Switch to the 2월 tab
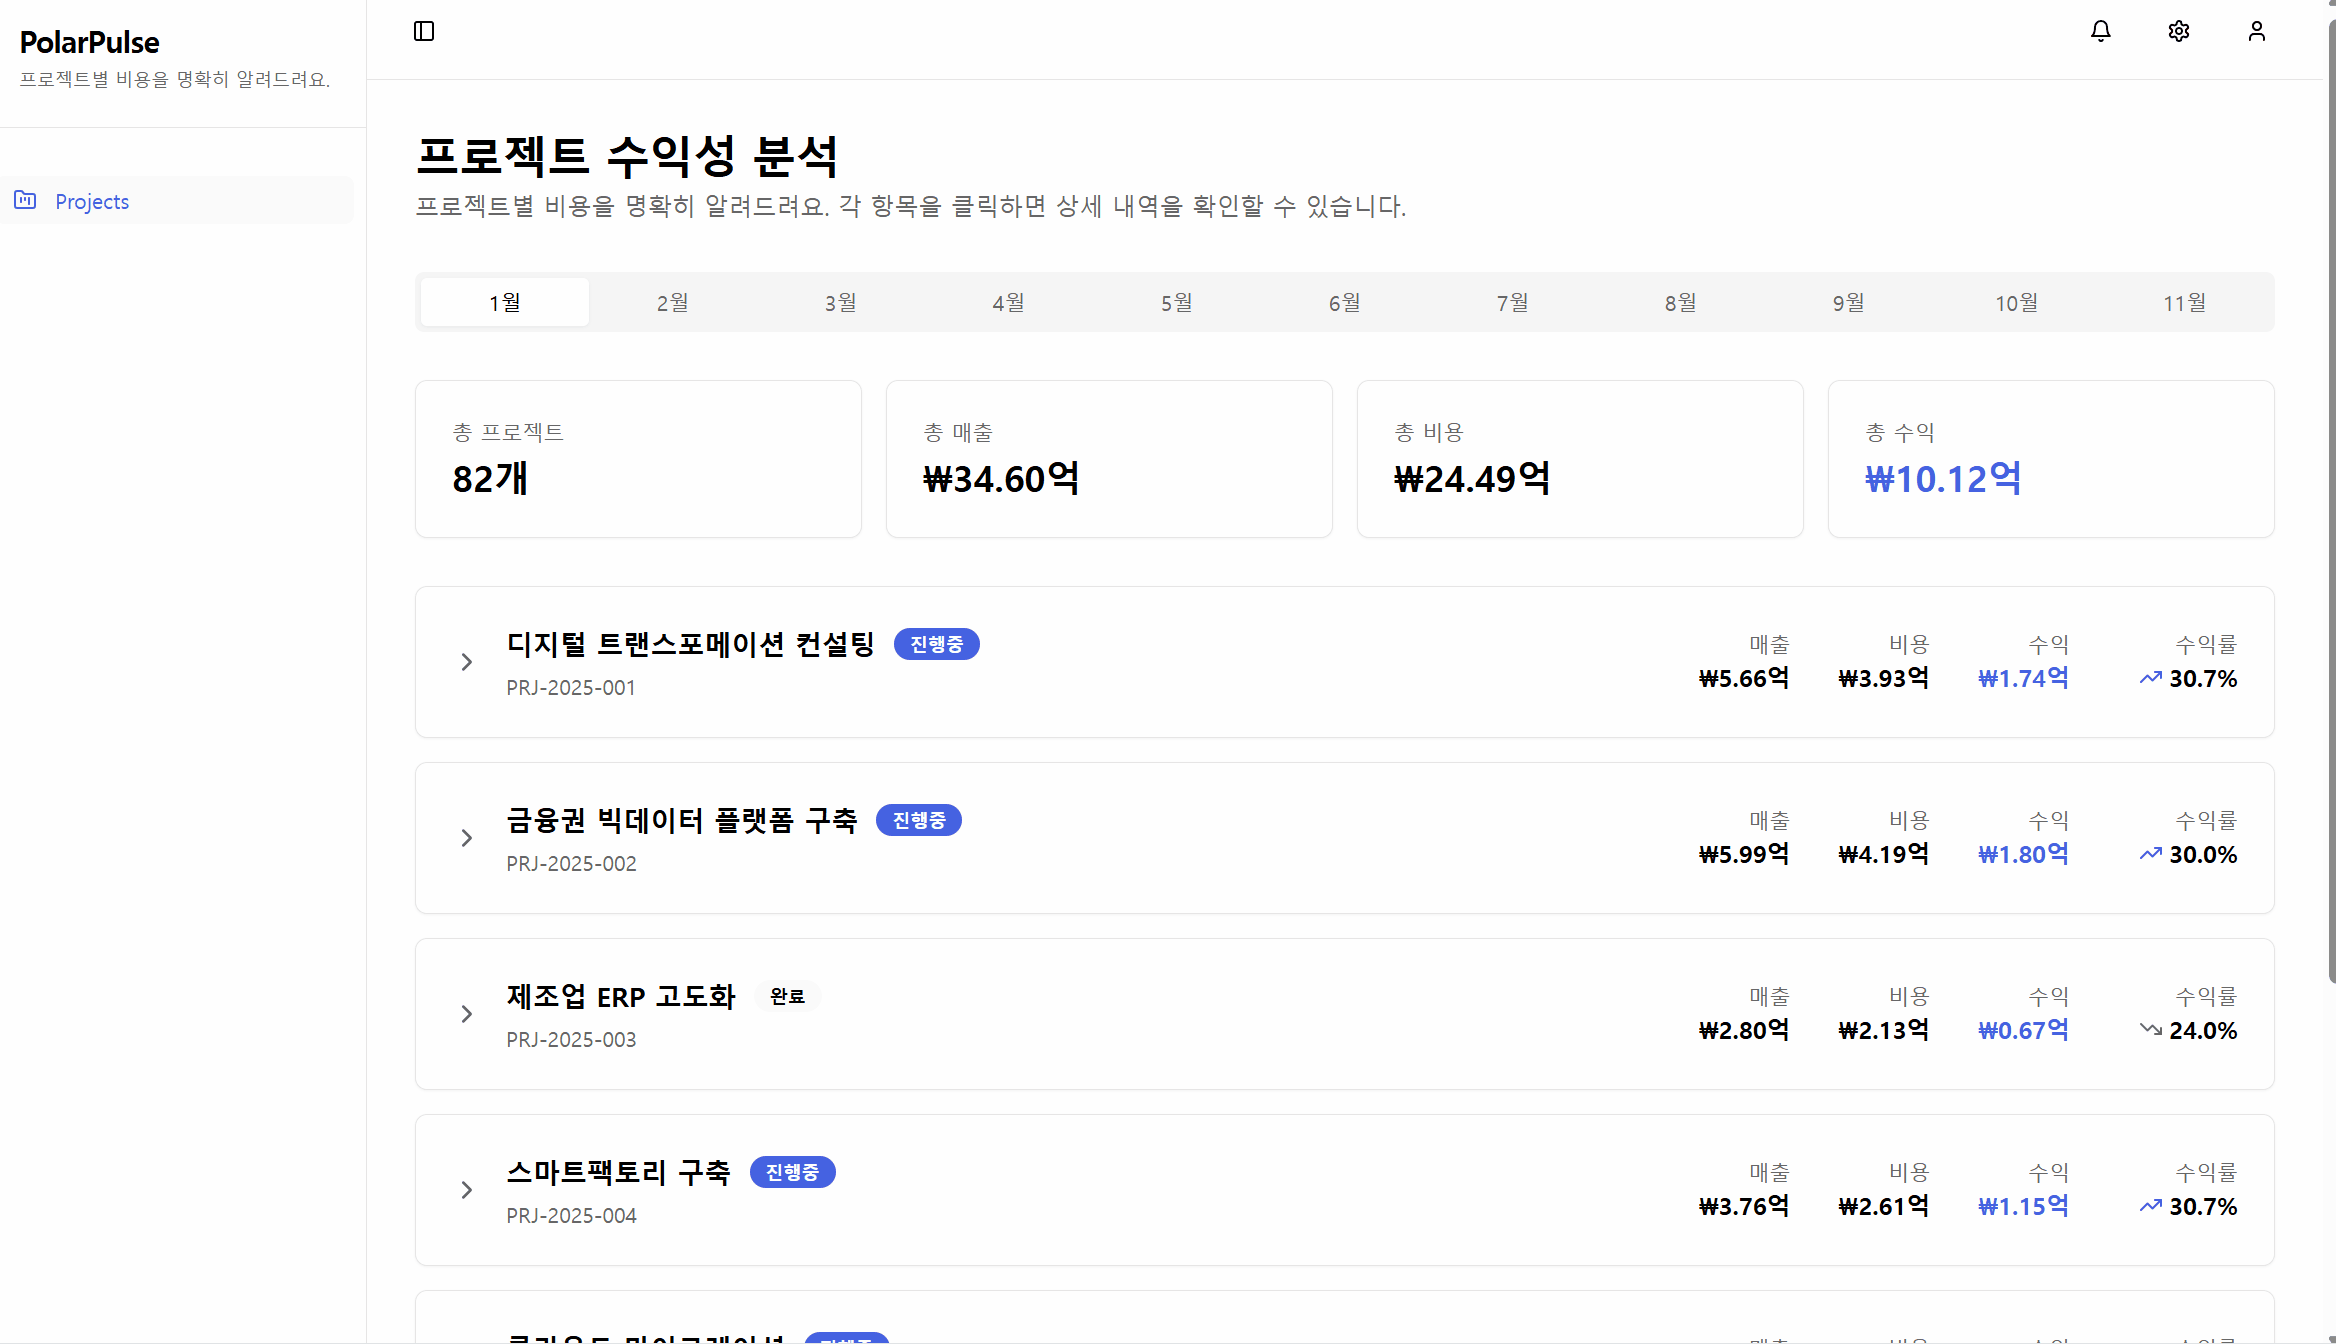Screen dimensions: 2336x1344 [x=672, y=302]
